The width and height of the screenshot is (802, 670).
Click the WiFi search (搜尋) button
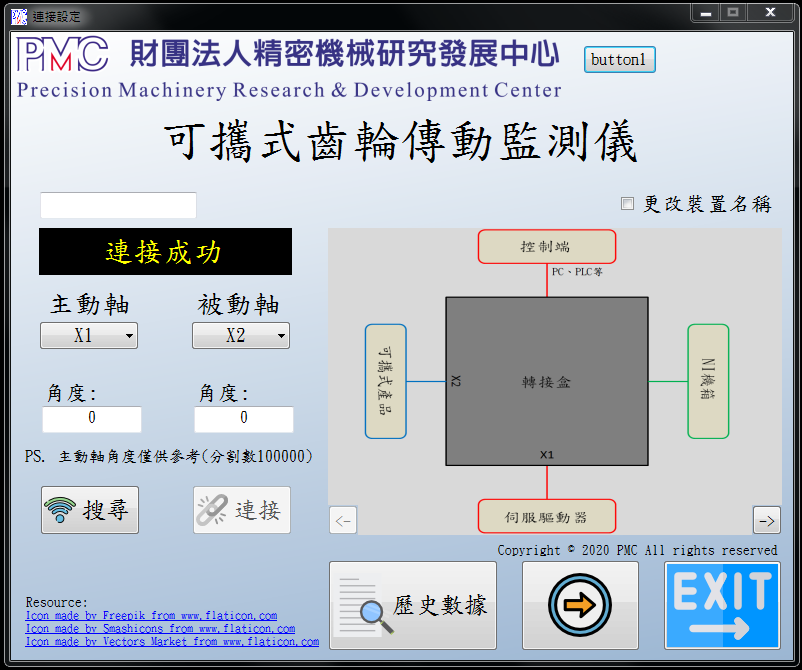pyautogui.click(x=90, y=510)
